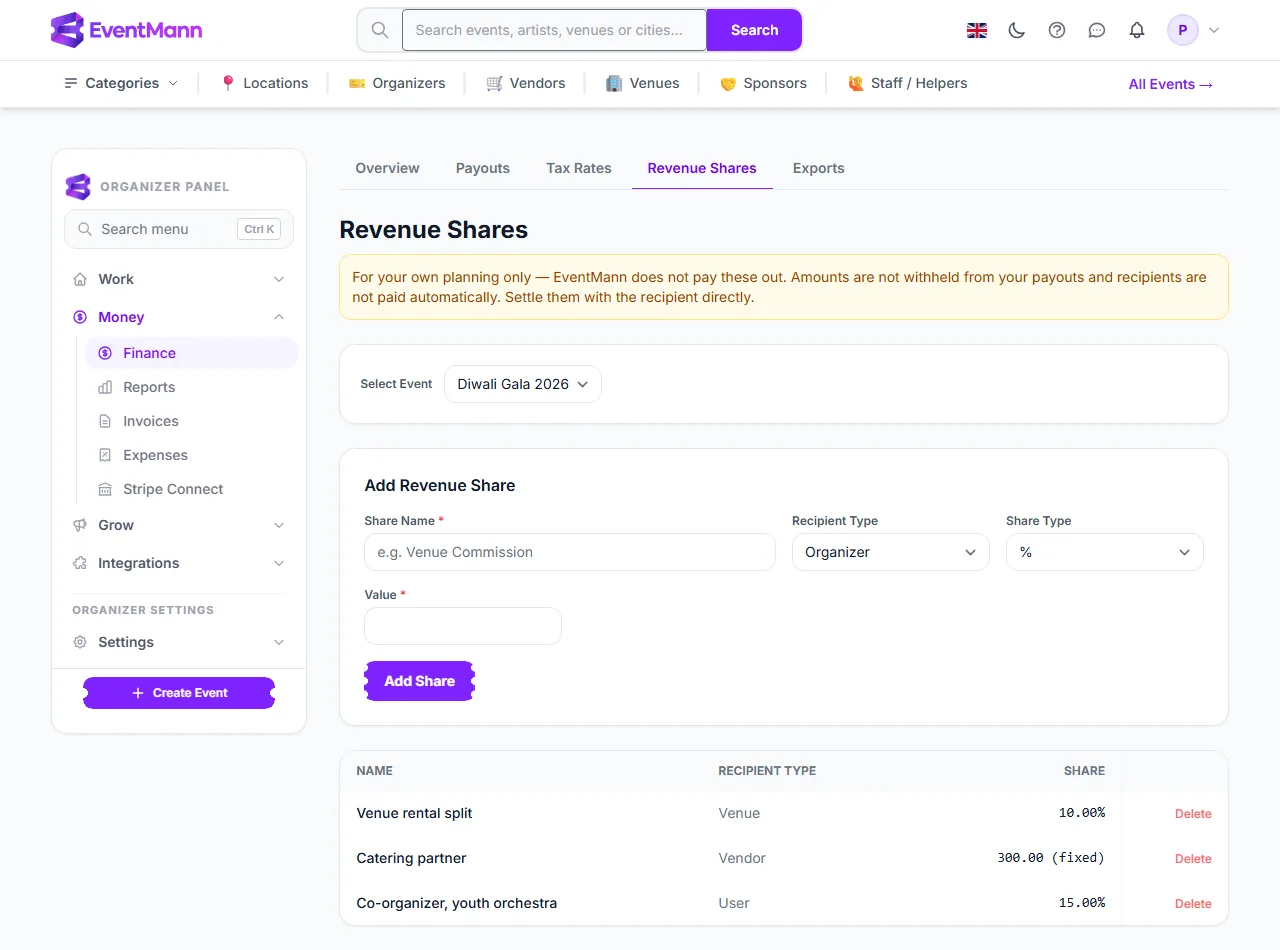Image resolution: width=1280 pixels, height=950 pixels.
Task: Open help using the question mark icon
Action: pos(1057,30)
